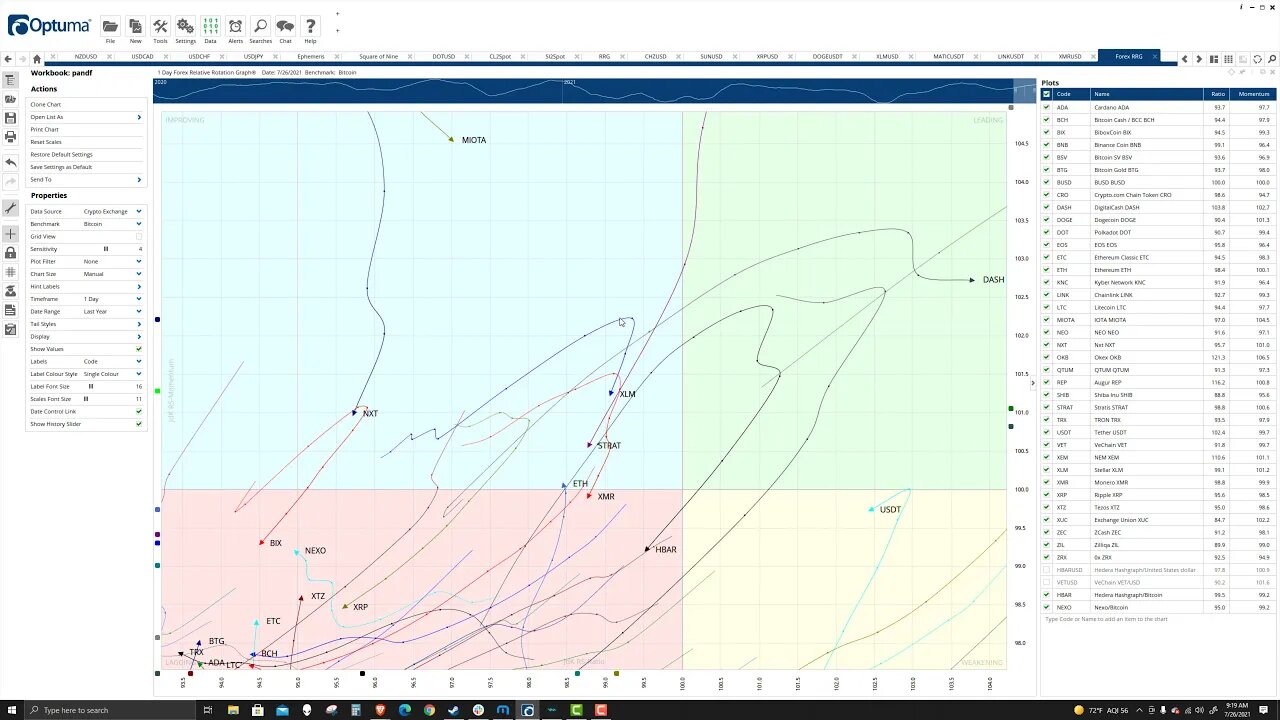Enable the HBARUSD plot checkbox
Screen dimensions: 1280x720
point(1047,570)
